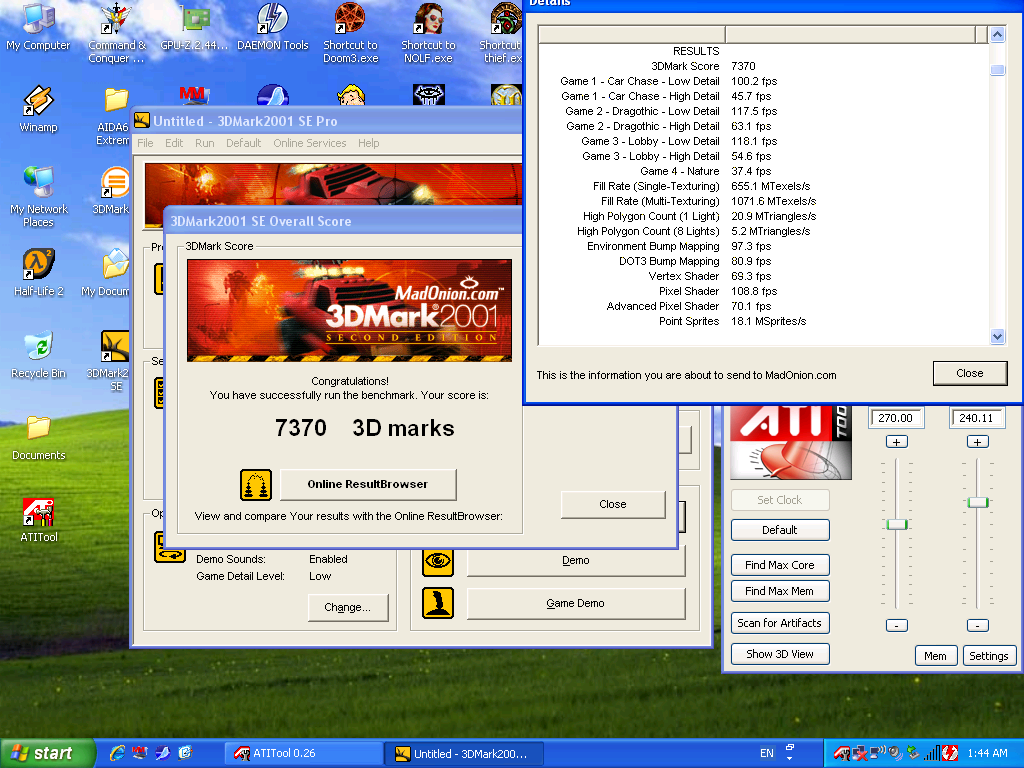1024x768 pixels.
Task: Open the Edit menu in 3DMark2001
Action: pyautogui.click(x=174, y=143)
